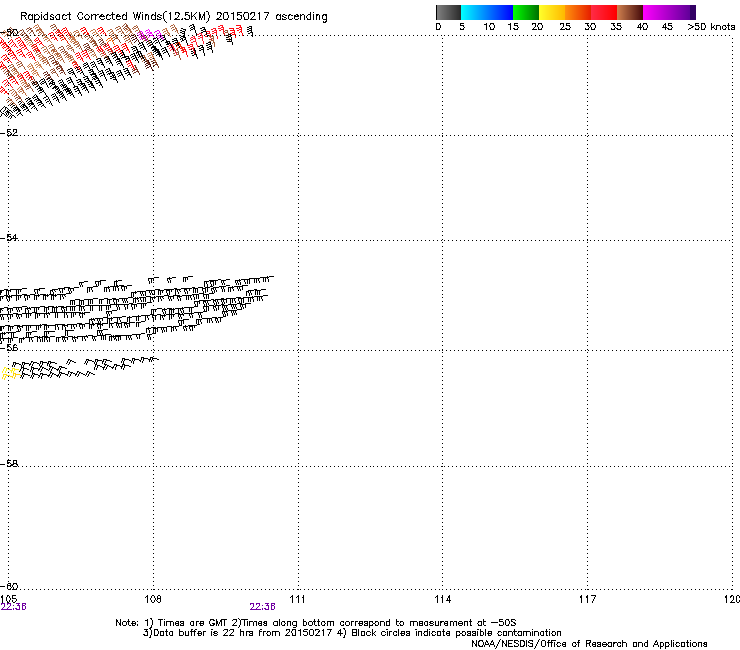740x650 pixels.
Task: Click the '108' longitude axis label
Action: click(x=153, y=599)
